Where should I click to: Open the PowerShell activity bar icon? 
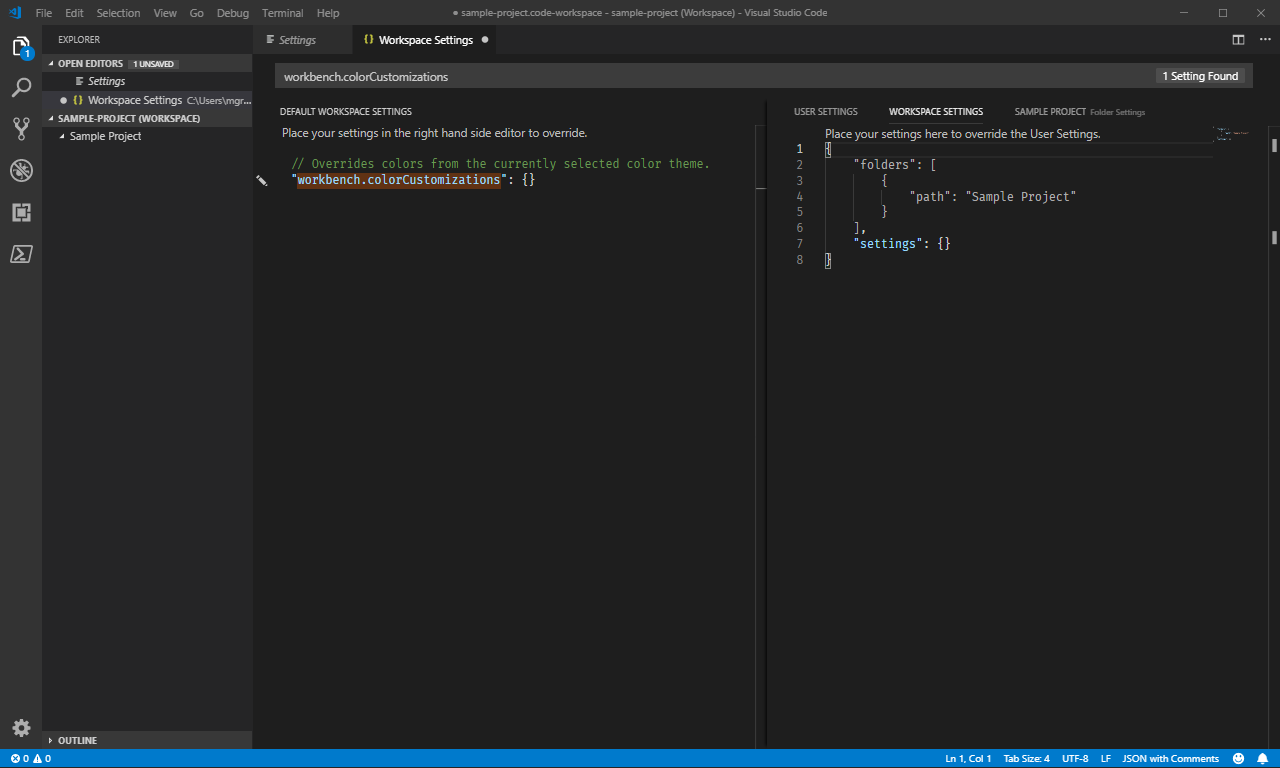click(21, 254)
